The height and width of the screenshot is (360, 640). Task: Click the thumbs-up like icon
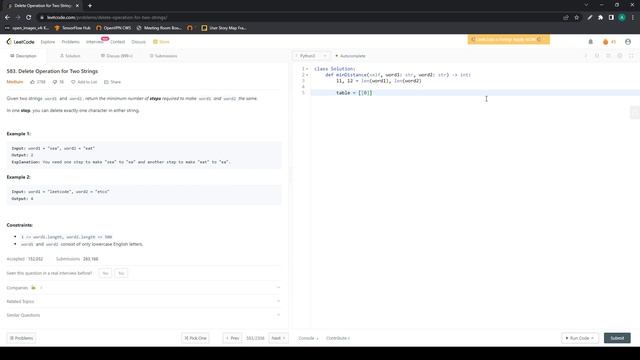(x=33, y=82)
